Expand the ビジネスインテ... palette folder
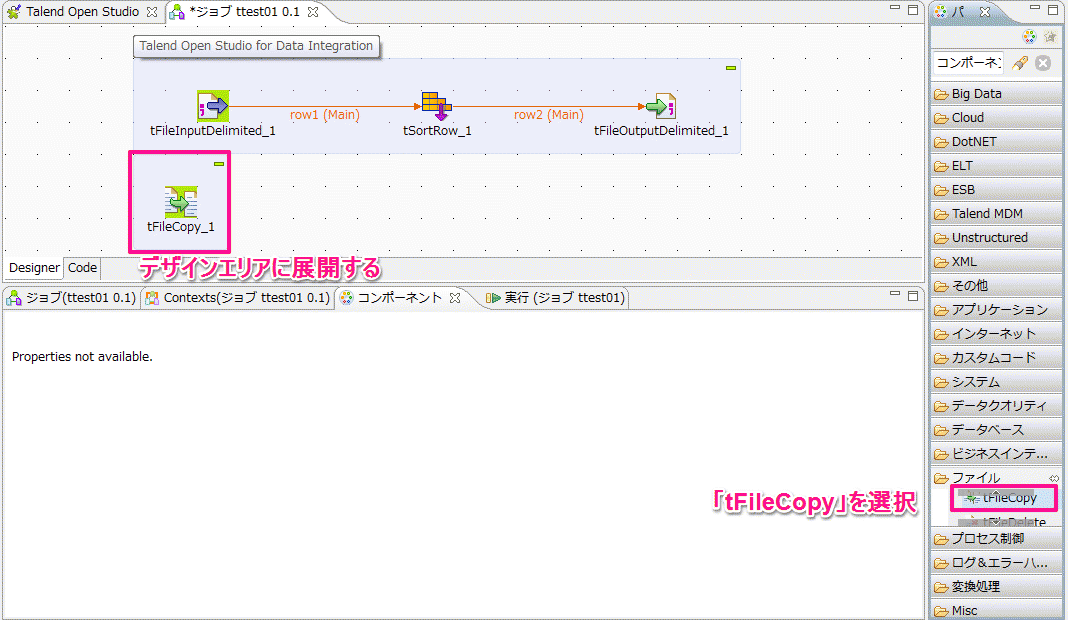 (x=996, y=454)
